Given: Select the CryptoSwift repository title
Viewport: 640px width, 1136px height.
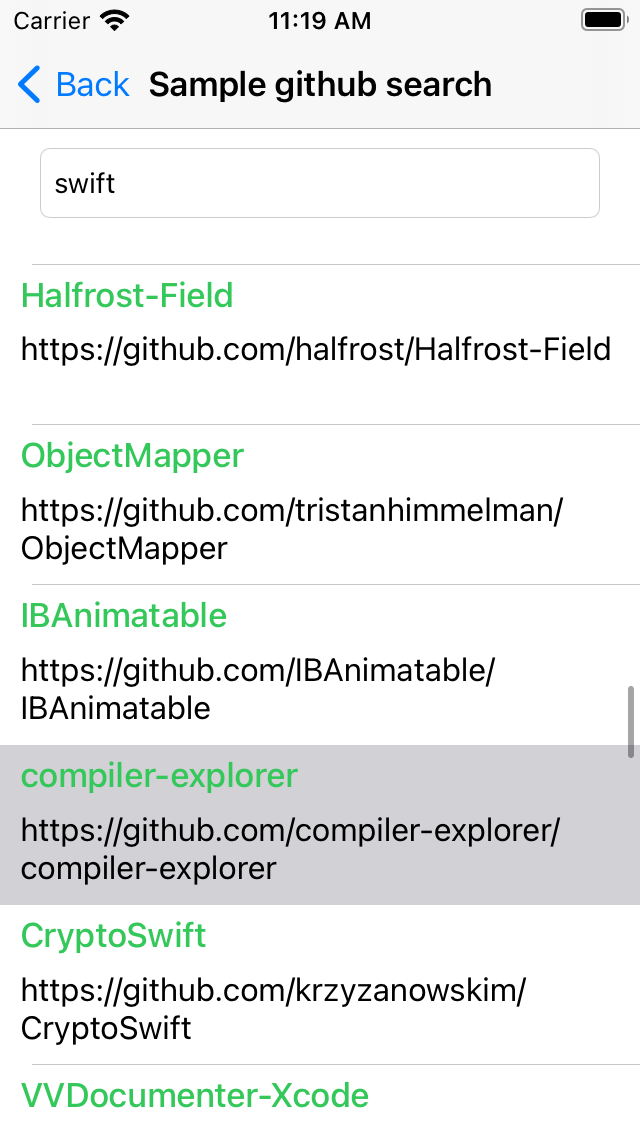Looking at the screenshot, I should 114,936.
